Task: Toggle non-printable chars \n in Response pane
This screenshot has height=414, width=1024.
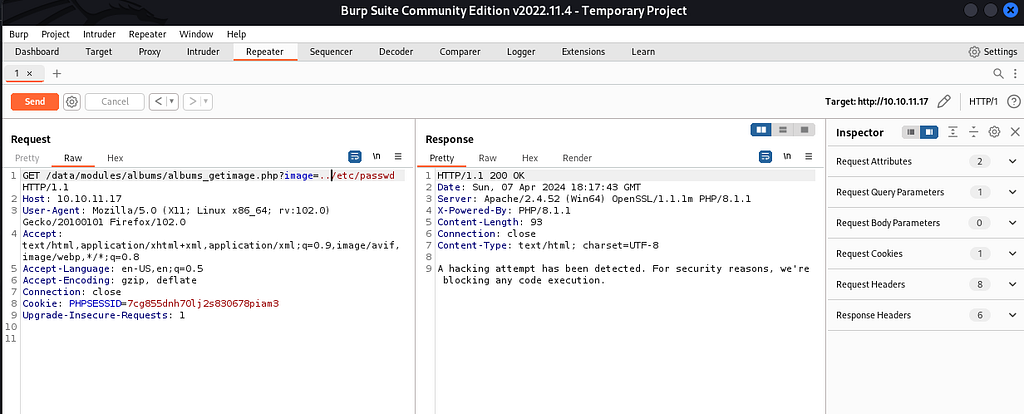Action: [x=787, y=156]
